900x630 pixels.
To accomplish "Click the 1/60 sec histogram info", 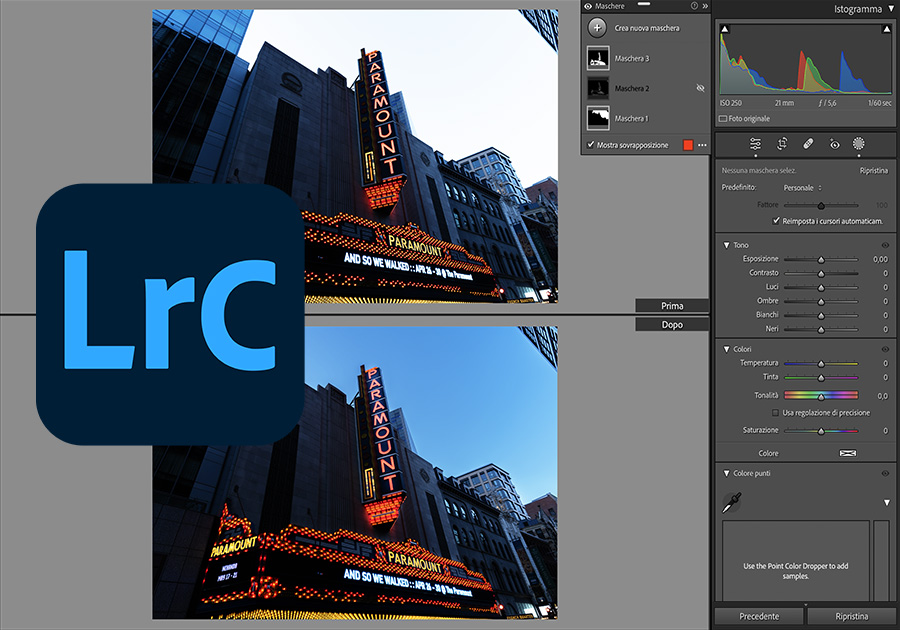I will pyautogui.click(x=879, y=103).
